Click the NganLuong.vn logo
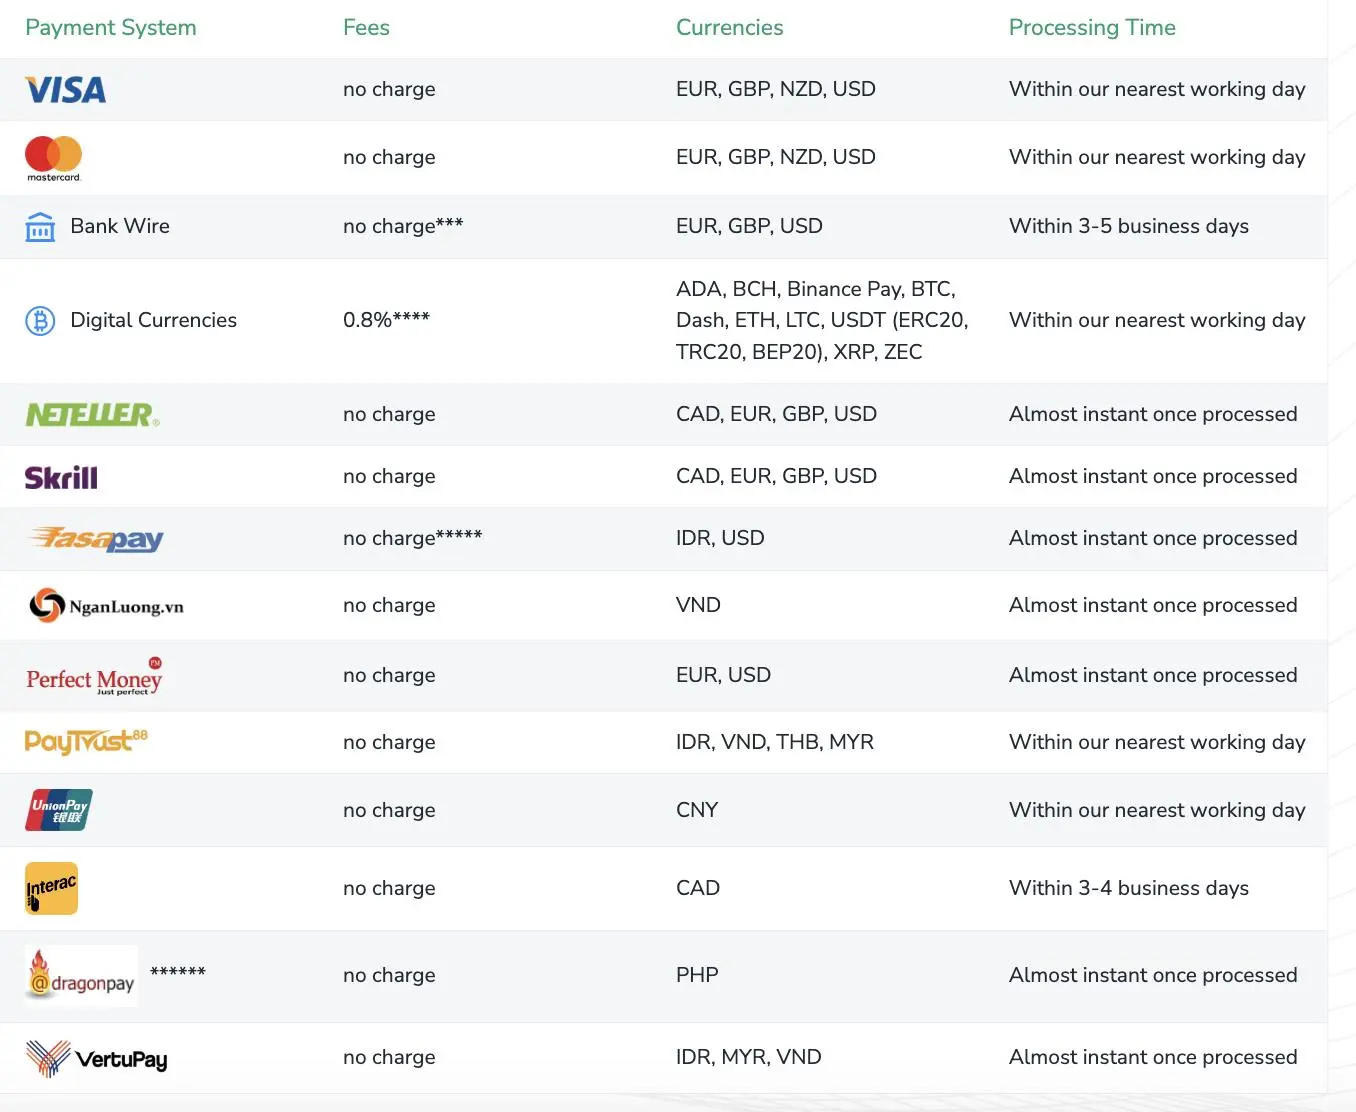 (x=106, y=606)
